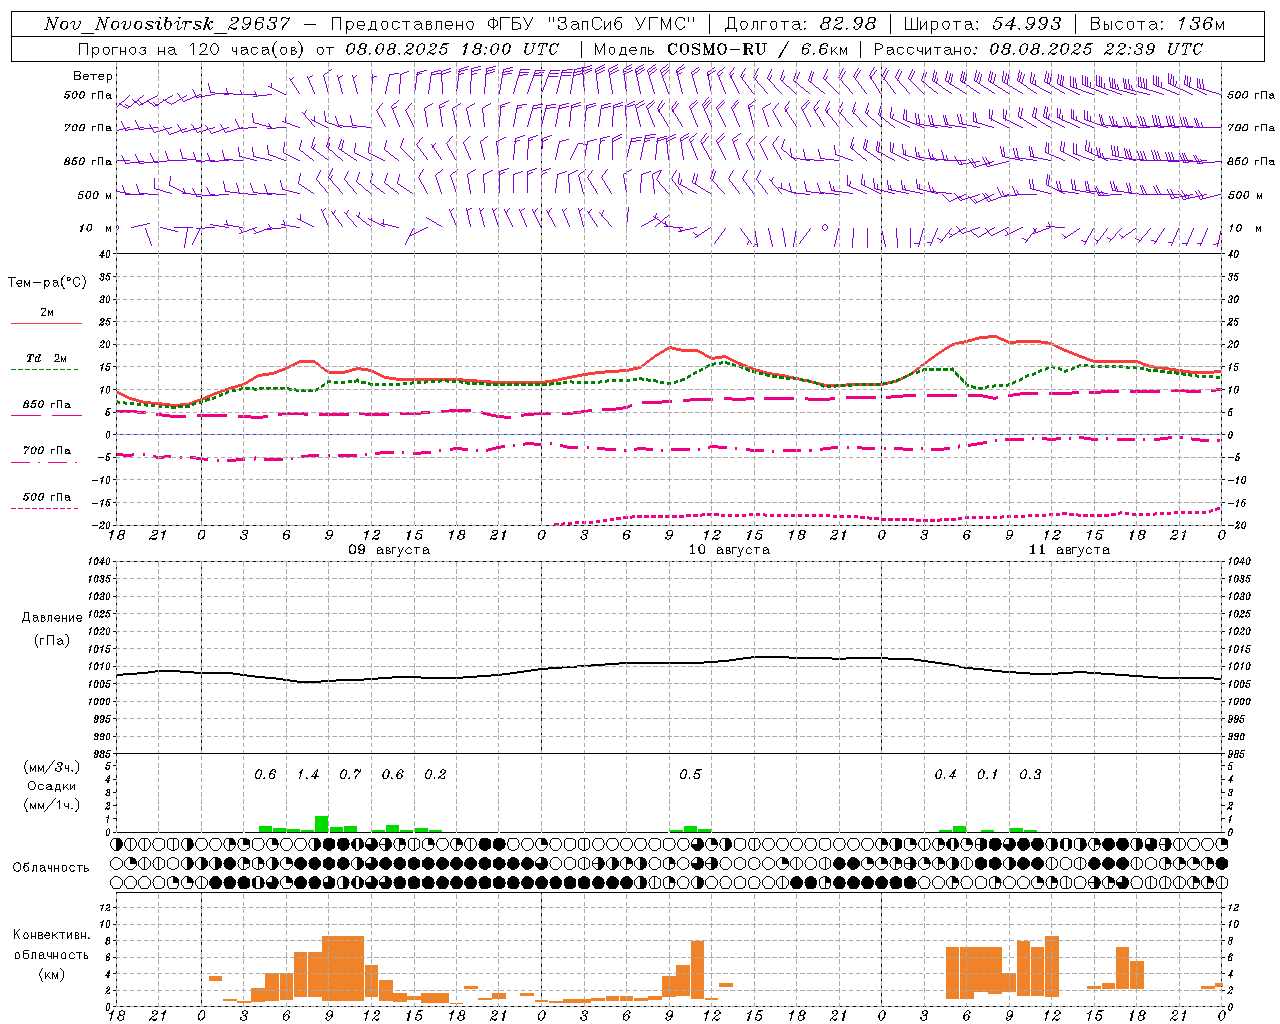Click the '11 августа' date label

(x=1069, y=550)
